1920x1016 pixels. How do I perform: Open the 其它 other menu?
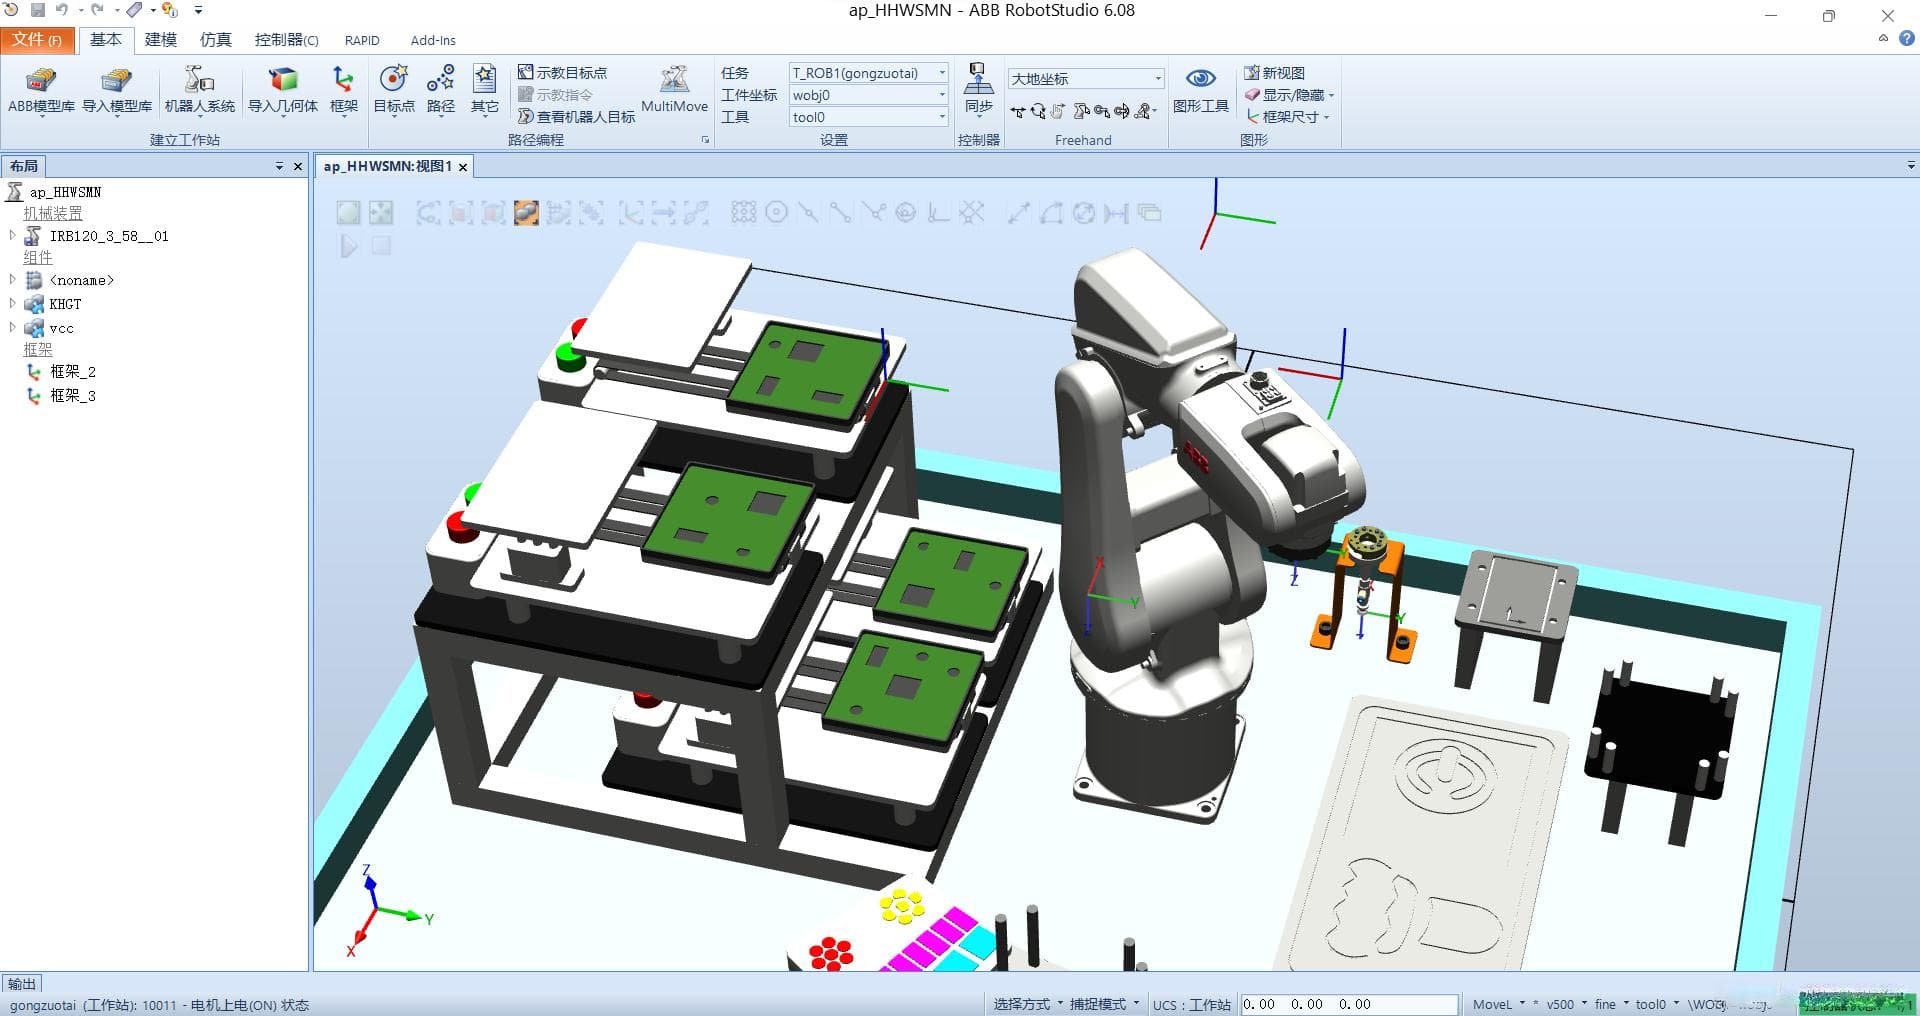(x=485, y=91)
